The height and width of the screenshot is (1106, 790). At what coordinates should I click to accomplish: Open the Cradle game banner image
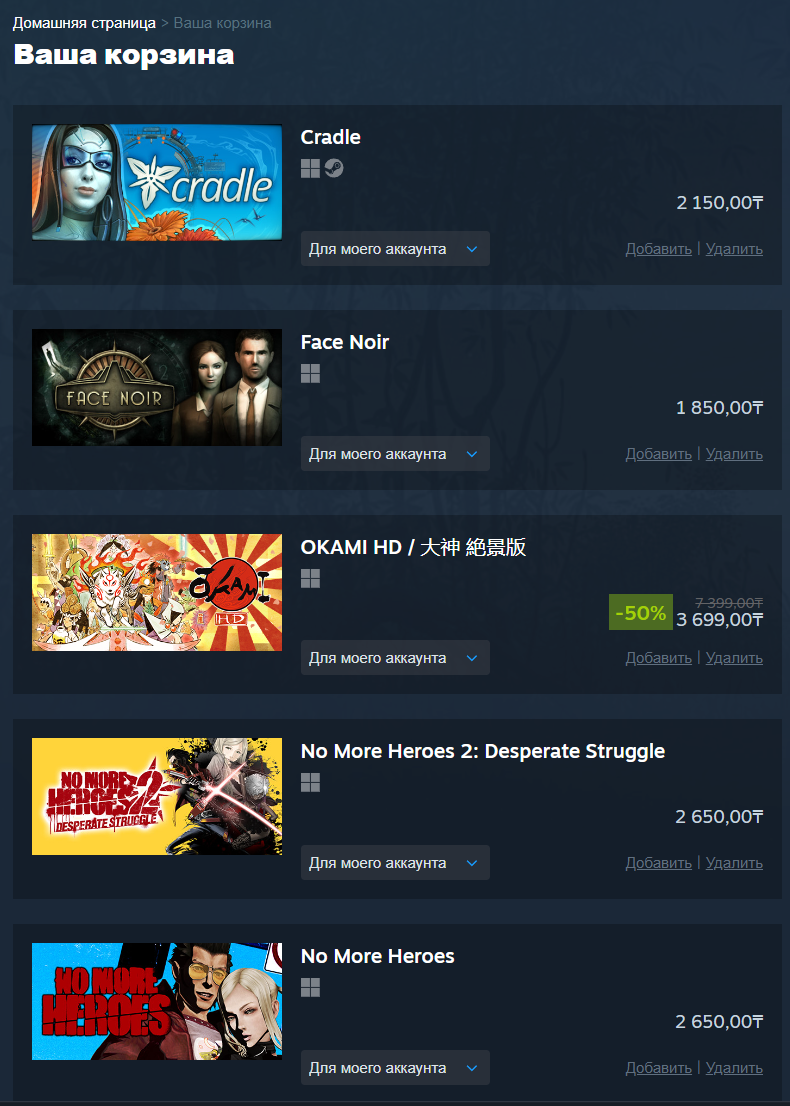157,183
